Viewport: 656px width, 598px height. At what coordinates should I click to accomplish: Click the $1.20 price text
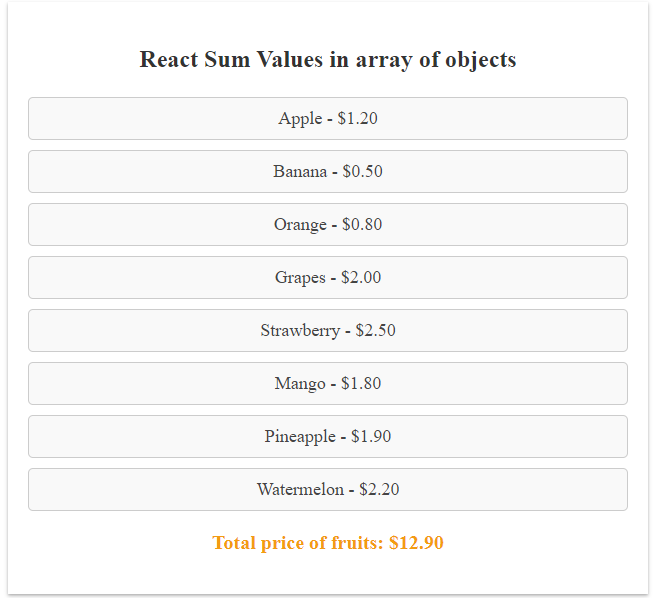pos(357,118)
